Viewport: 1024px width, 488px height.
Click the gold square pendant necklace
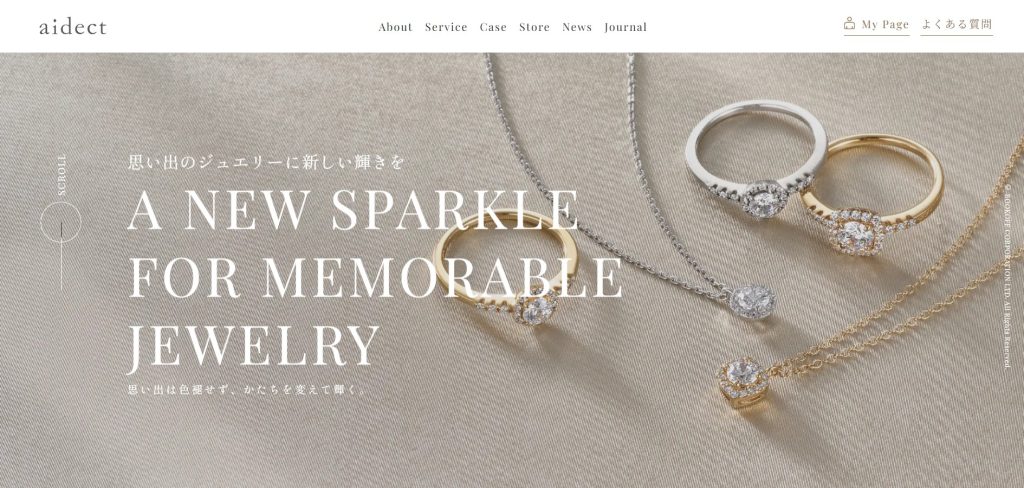[x=743, y=381]
